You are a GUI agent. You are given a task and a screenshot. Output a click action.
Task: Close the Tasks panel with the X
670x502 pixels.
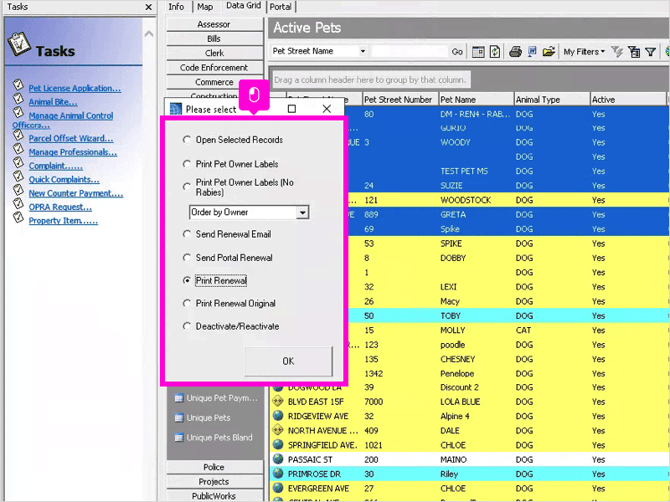coord(148,7)
